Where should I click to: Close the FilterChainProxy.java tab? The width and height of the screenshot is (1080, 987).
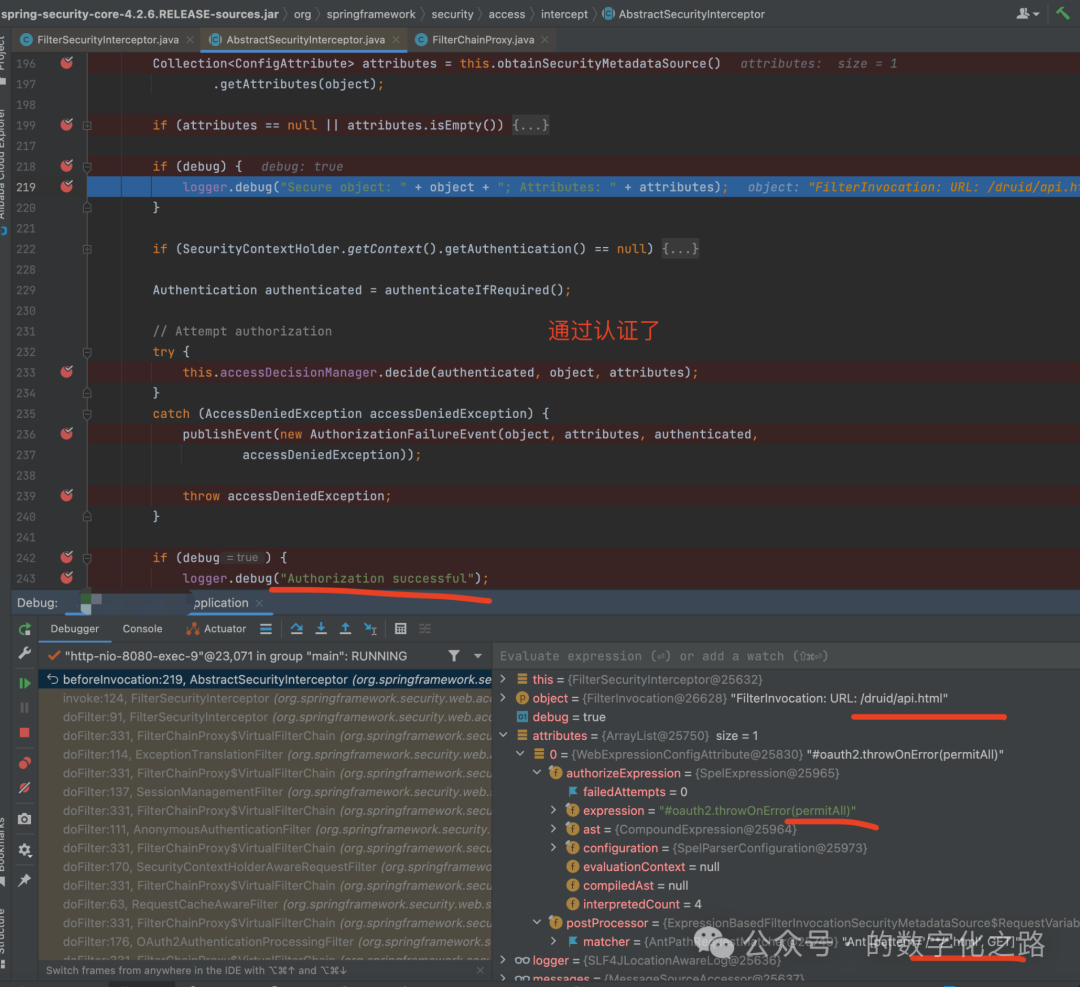[545, 40]
